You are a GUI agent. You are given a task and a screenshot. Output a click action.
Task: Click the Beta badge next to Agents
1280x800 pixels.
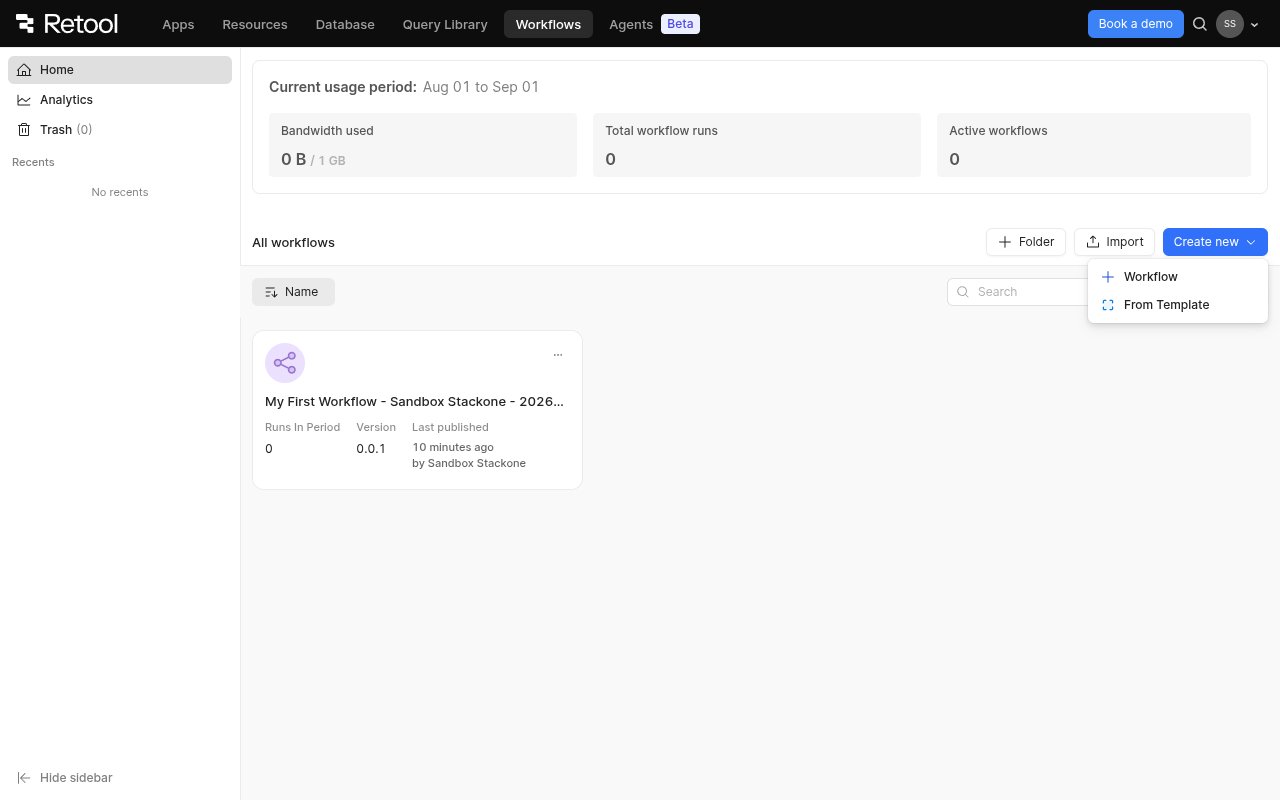(680, 24)
